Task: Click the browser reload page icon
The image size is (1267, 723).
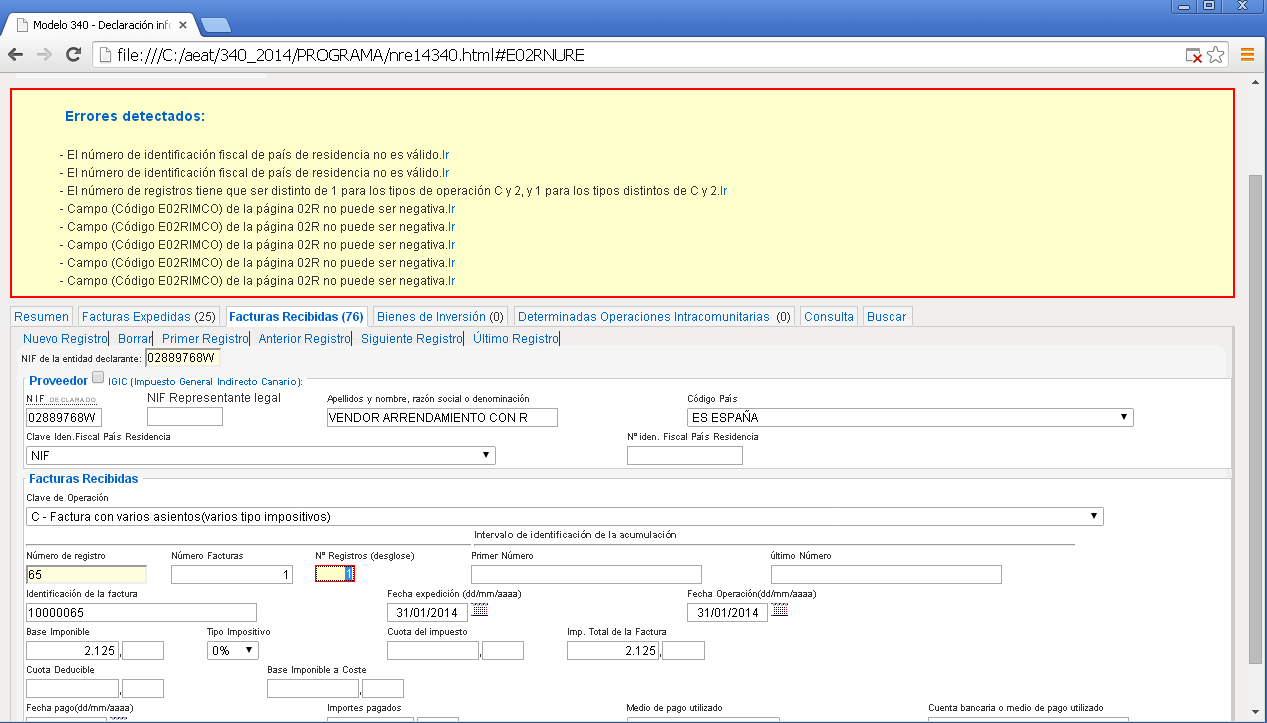Action: click(x=73, y=55)
